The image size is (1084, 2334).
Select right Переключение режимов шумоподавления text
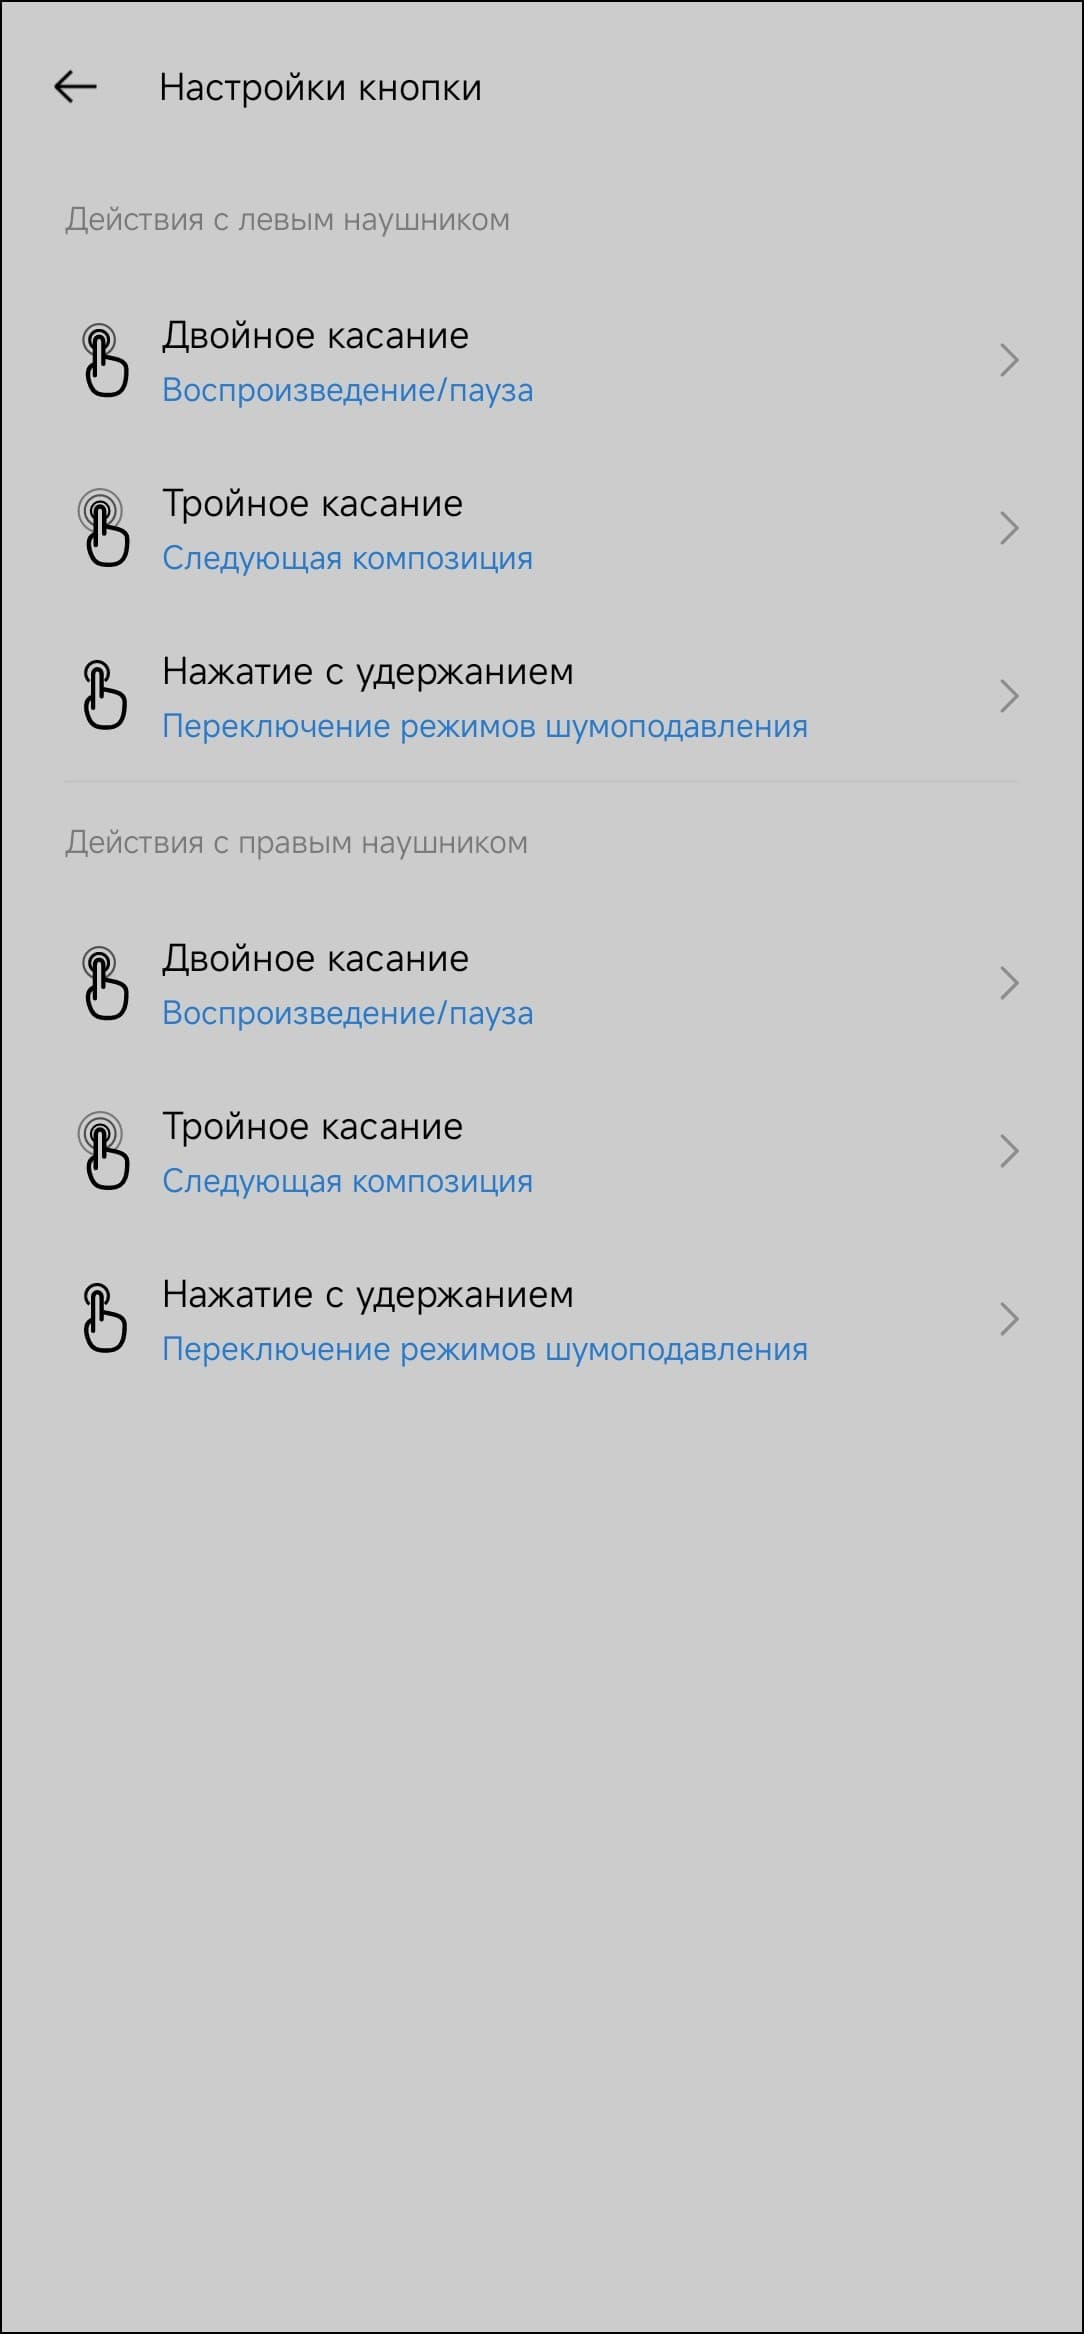485,1349
